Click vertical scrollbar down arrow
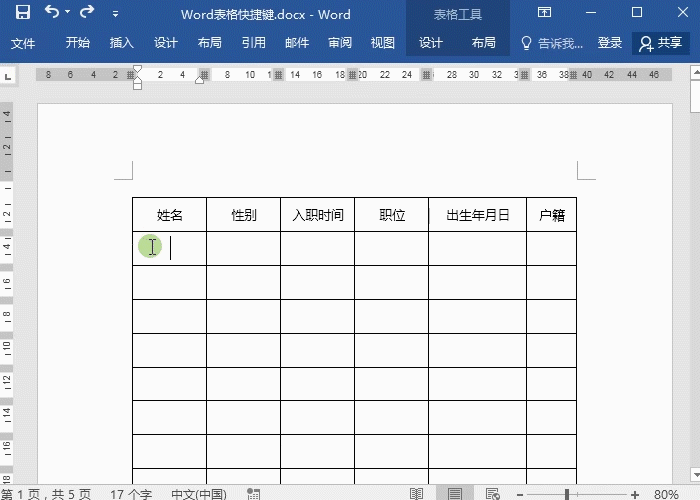700x500 pixels. [696, 475]
